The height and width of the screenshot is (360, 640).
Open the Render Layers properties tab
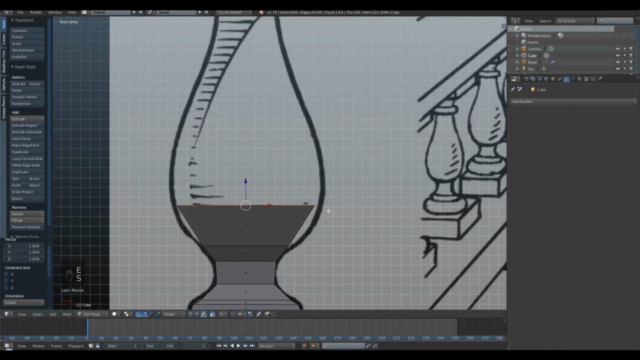pos(533,79)
